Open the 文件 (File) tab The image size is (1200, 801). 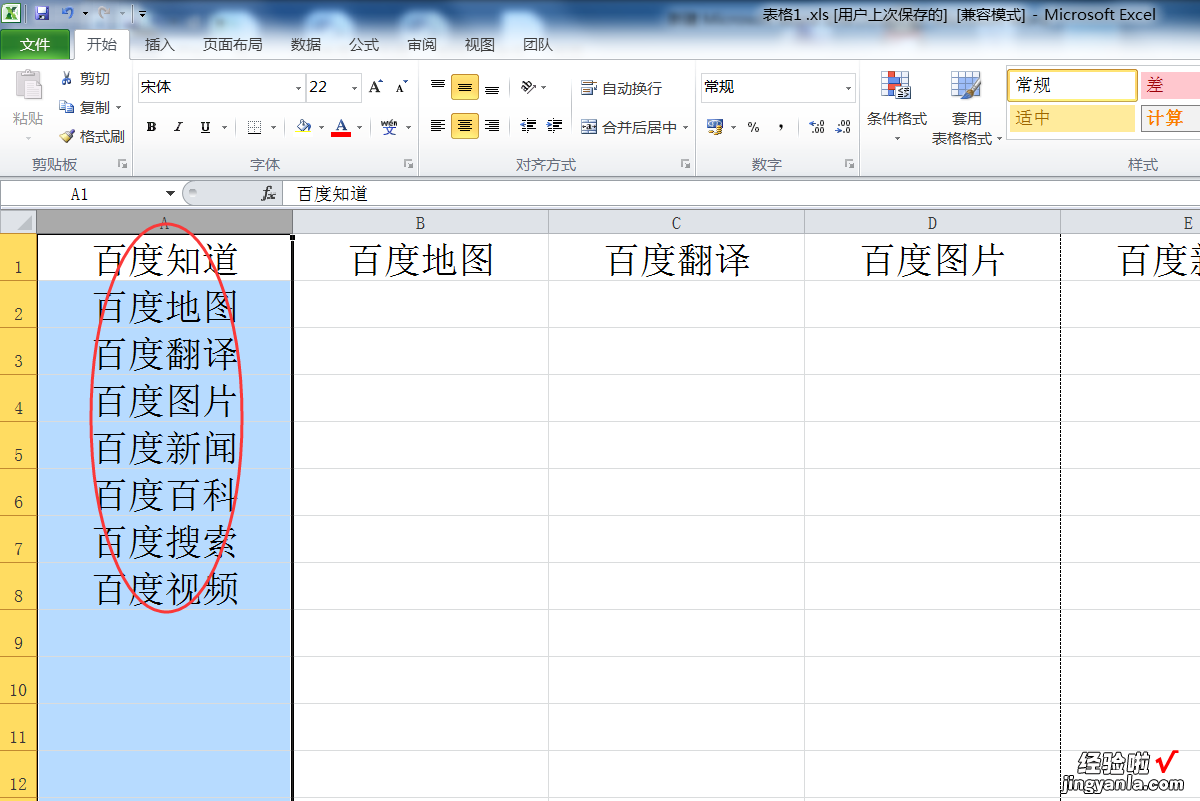coord(35,45)
